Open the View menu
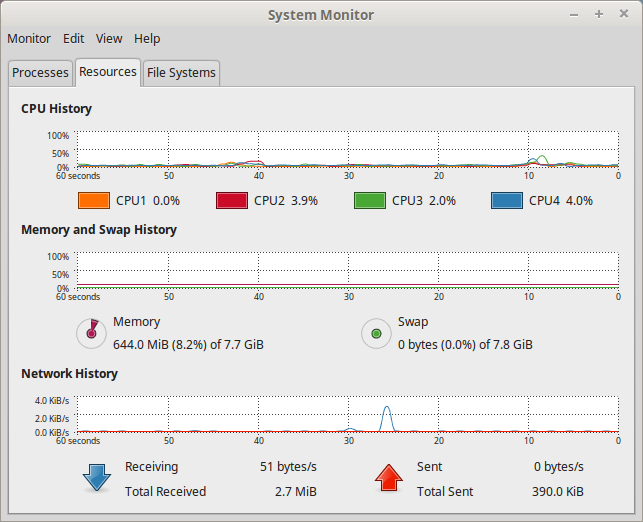Image resolution: width=643 pixels, height=522 pixels. click(x=109, y=39)
